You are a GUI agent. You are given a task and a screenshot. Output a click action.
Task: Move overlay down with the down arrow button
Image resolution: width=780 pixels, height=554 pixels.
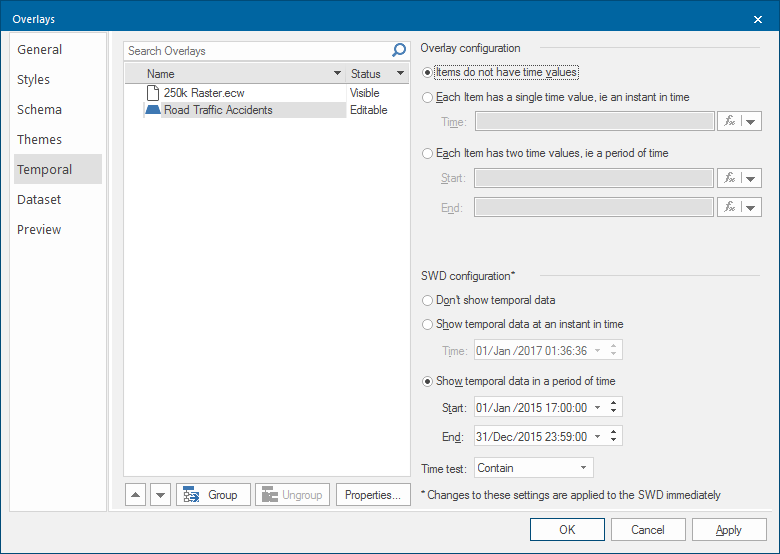[x=160, y=495]
